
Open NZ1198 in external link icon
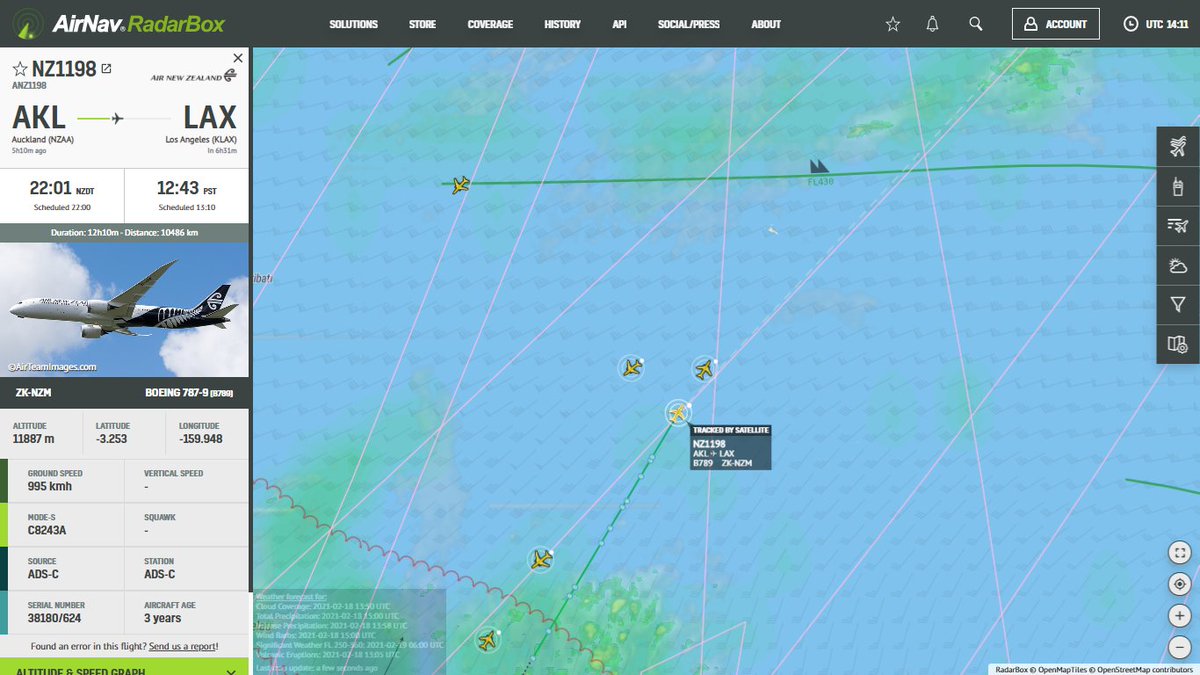click(107, 69)
